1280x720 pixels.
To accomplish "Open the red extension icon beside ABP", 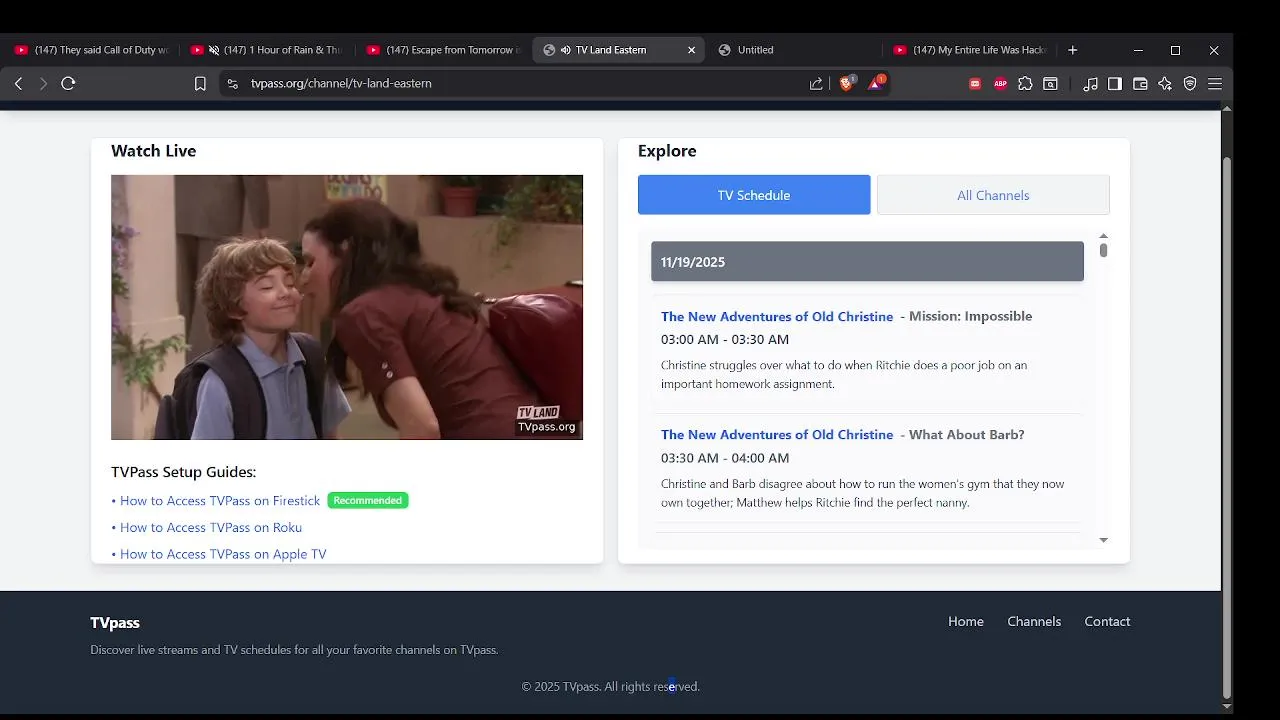I will (x=975, y=84).
